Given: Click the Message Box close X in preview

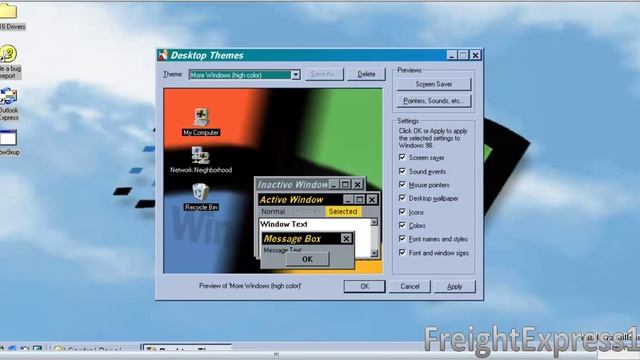Looking at the screenshot, I should (x=346, y=238).
